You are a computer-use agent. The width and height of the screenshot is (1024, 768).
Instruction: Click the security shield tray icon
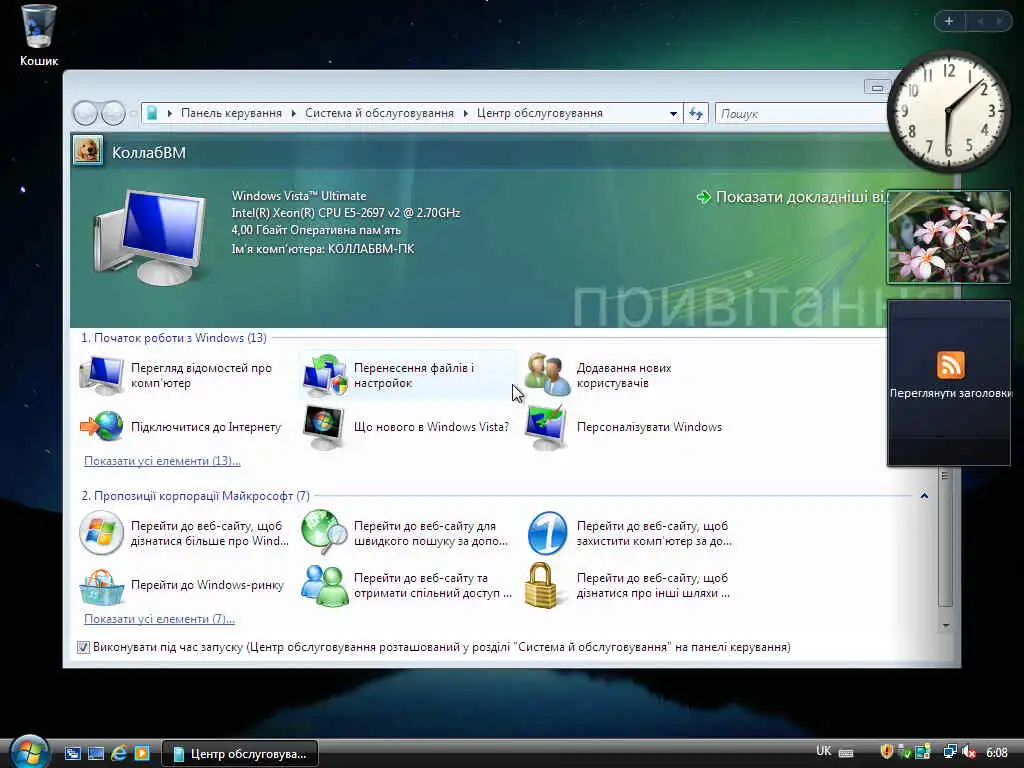tap(886, 752)
